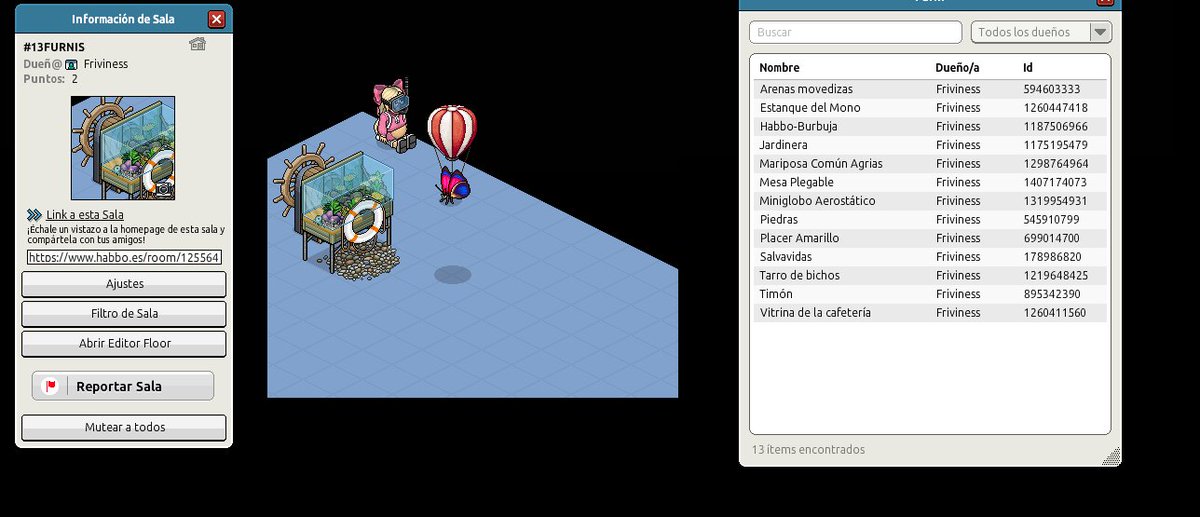Click the home icon beside #13FURNIS
1200x517 pixels.
(x=197, y=44)
